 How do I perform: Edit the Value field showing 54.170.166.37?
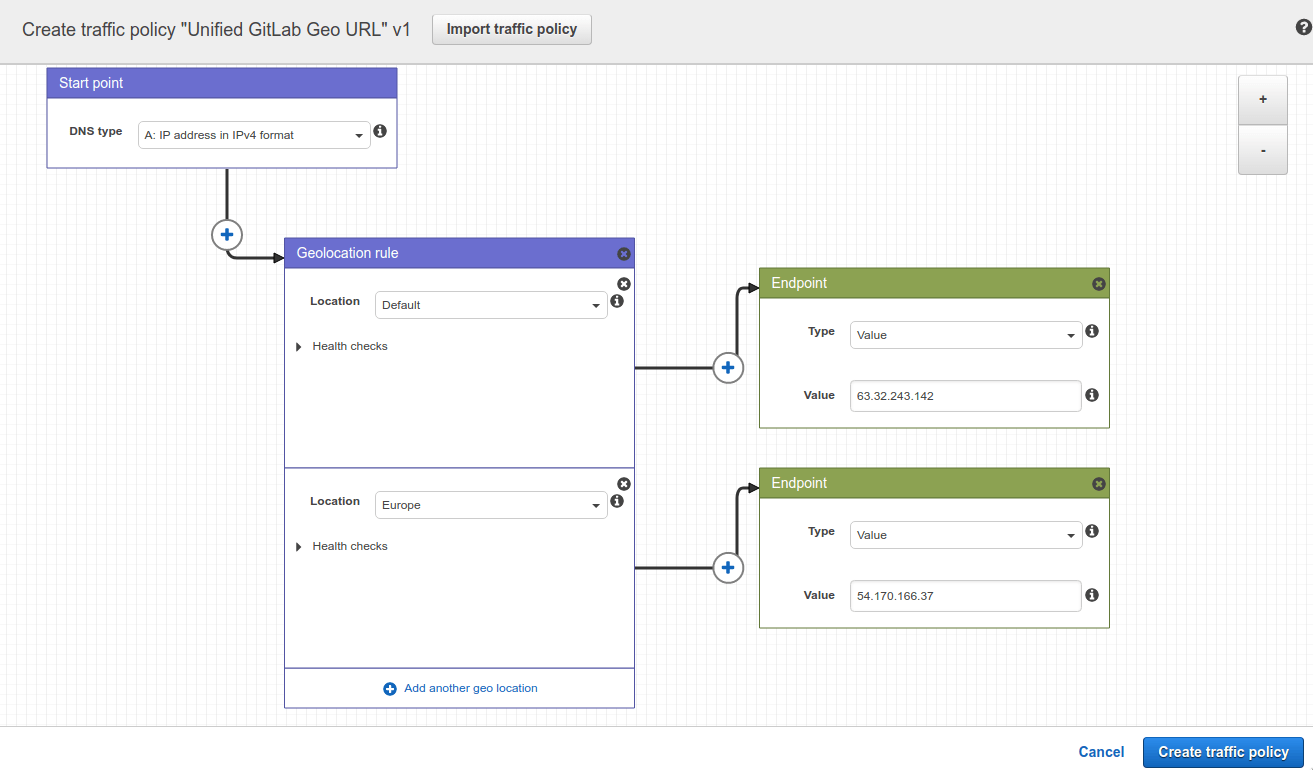[x=965, y=595]
